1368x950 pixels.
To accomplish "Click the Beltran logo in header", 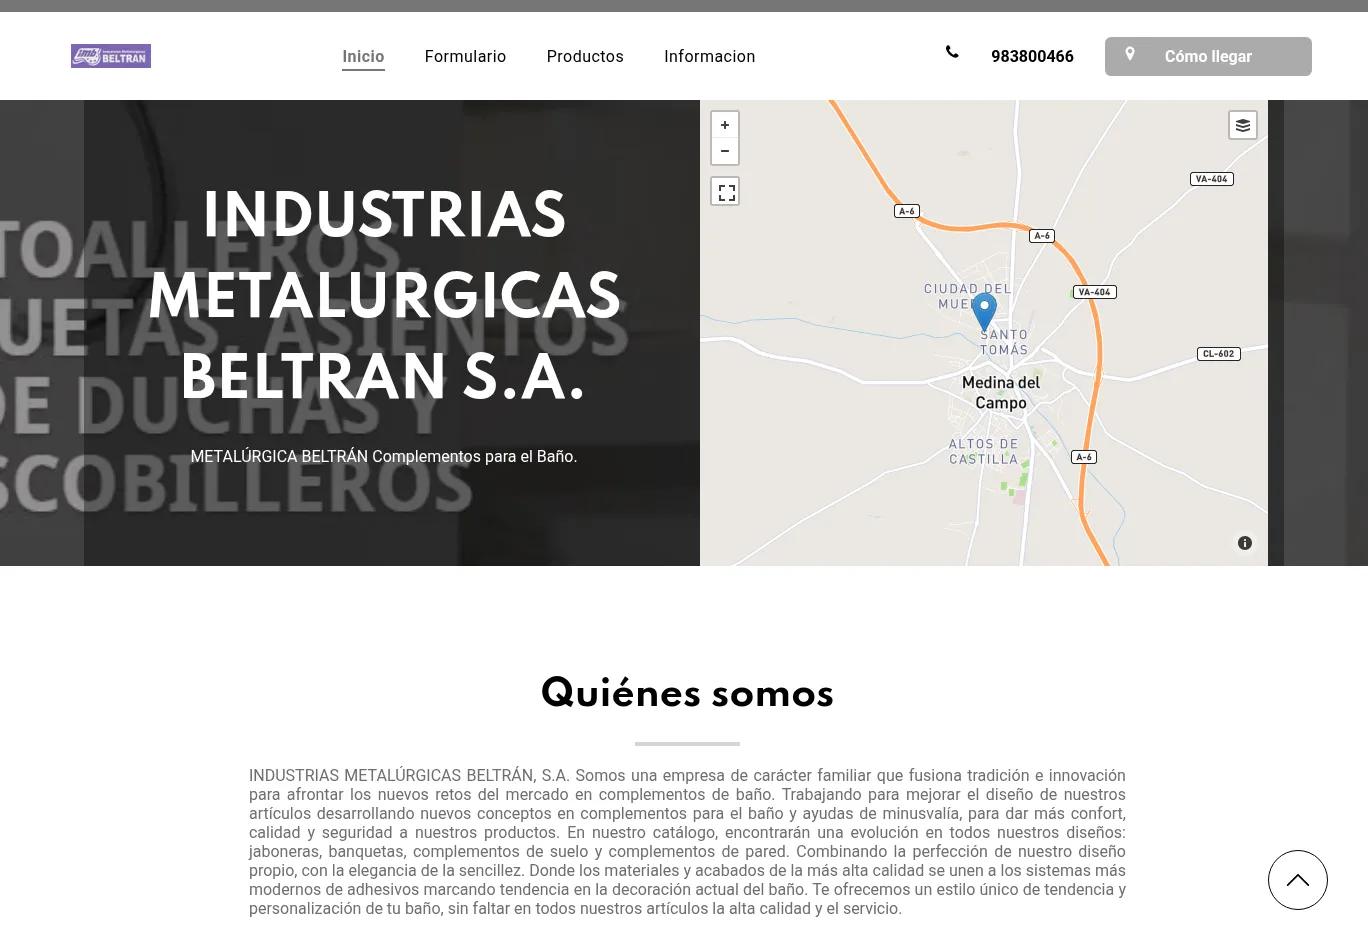I will 111,56.
